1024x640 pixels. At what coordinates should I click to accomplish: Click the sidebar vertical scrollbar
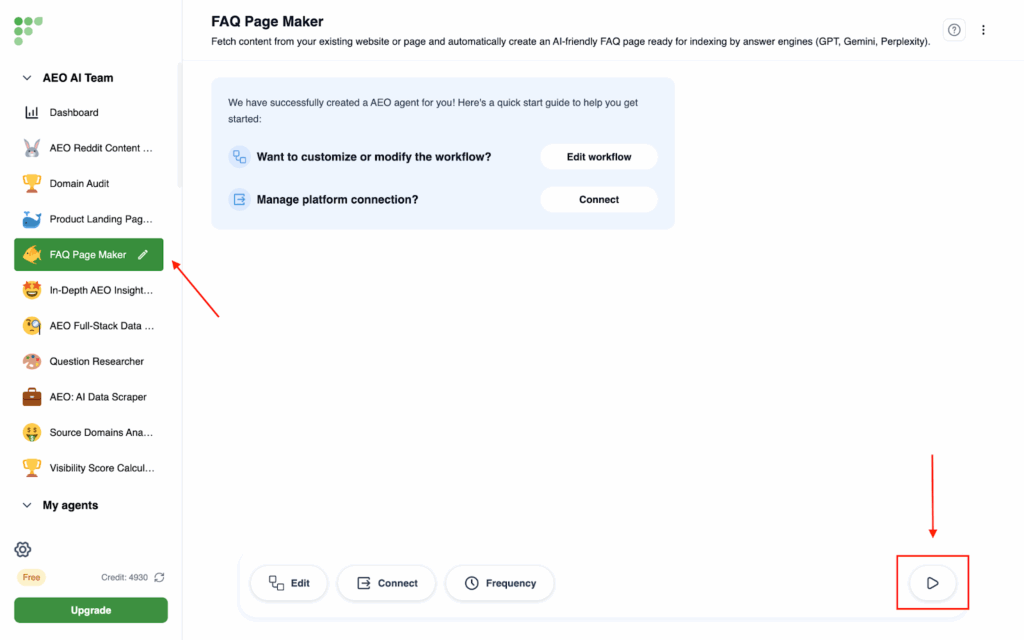[180, 125]
